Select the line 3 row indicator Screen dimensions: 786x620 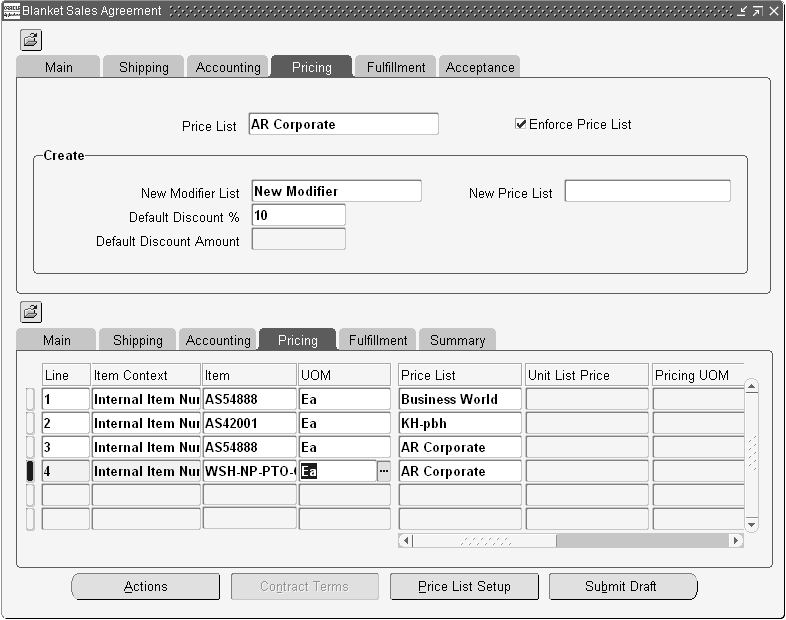pyautogui.click(x=30, y=447)
